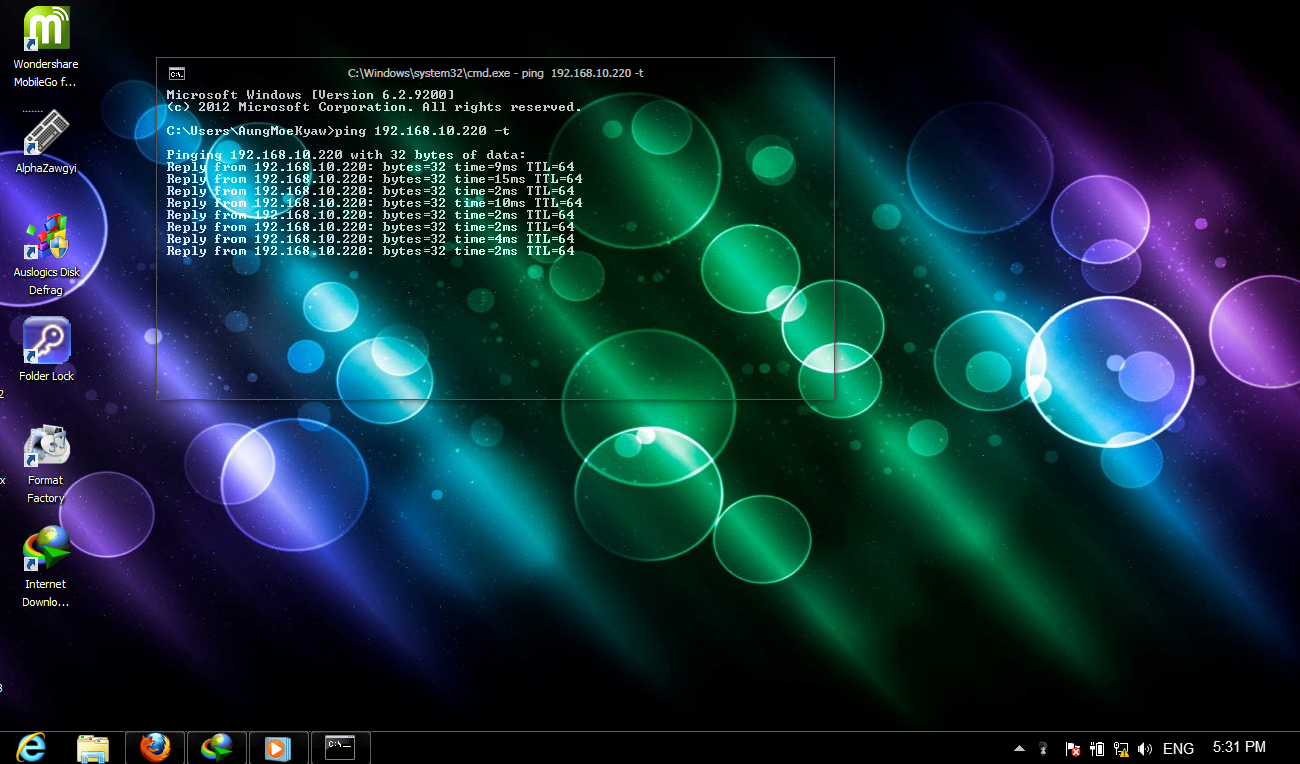Switch to Firefox in the taskbar

155,747
